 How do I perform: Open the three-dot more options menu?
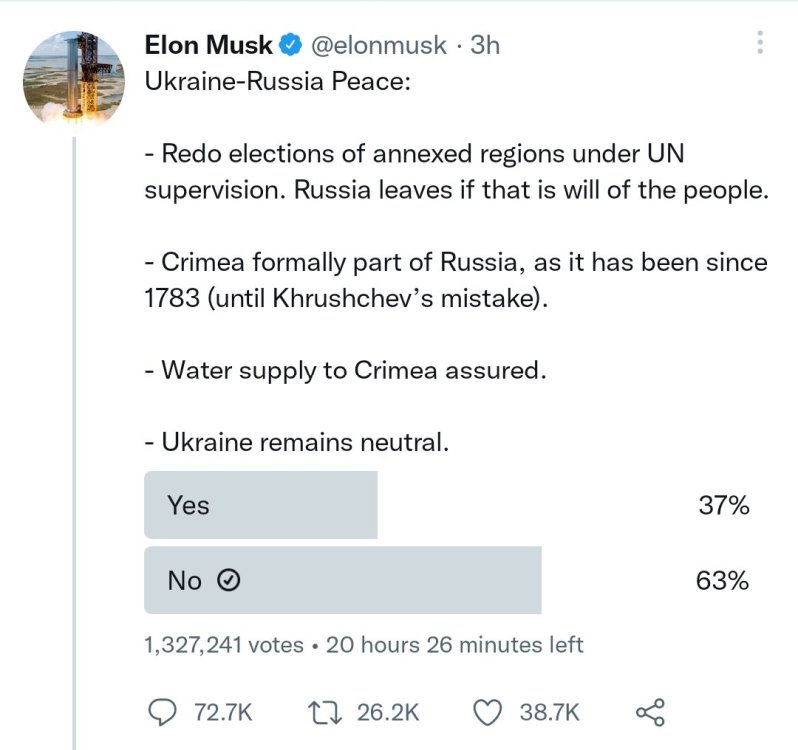[760, 42]
